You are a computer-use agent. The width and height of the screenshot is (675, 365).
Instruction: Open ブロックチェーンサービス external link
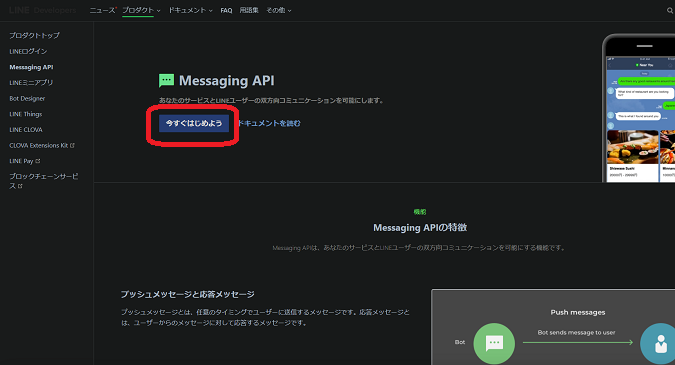pos(43,181)
